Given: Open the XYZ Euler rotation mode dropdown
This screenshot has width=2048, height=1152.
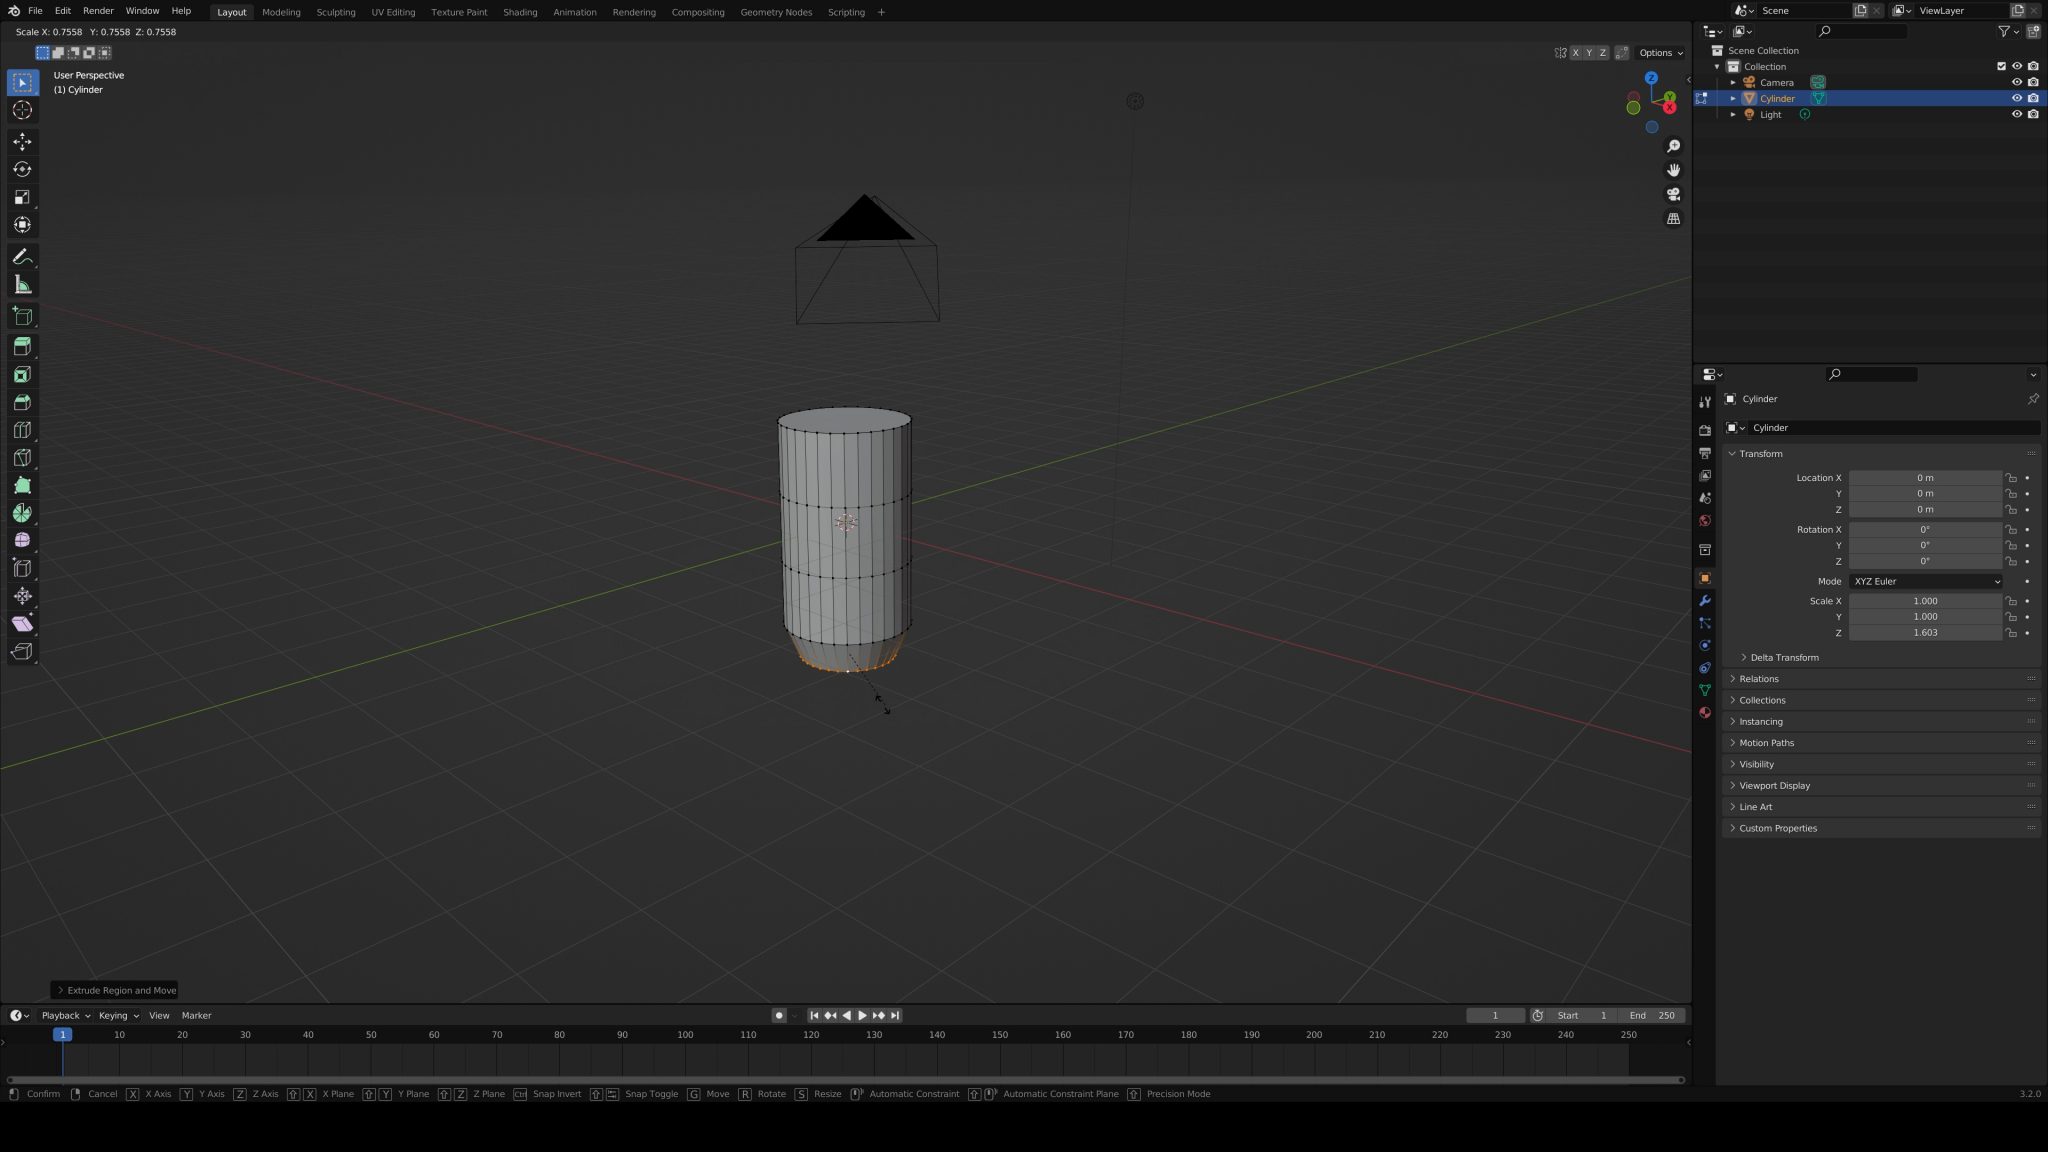Looking at the screenshot, I should pos(1925,581).
